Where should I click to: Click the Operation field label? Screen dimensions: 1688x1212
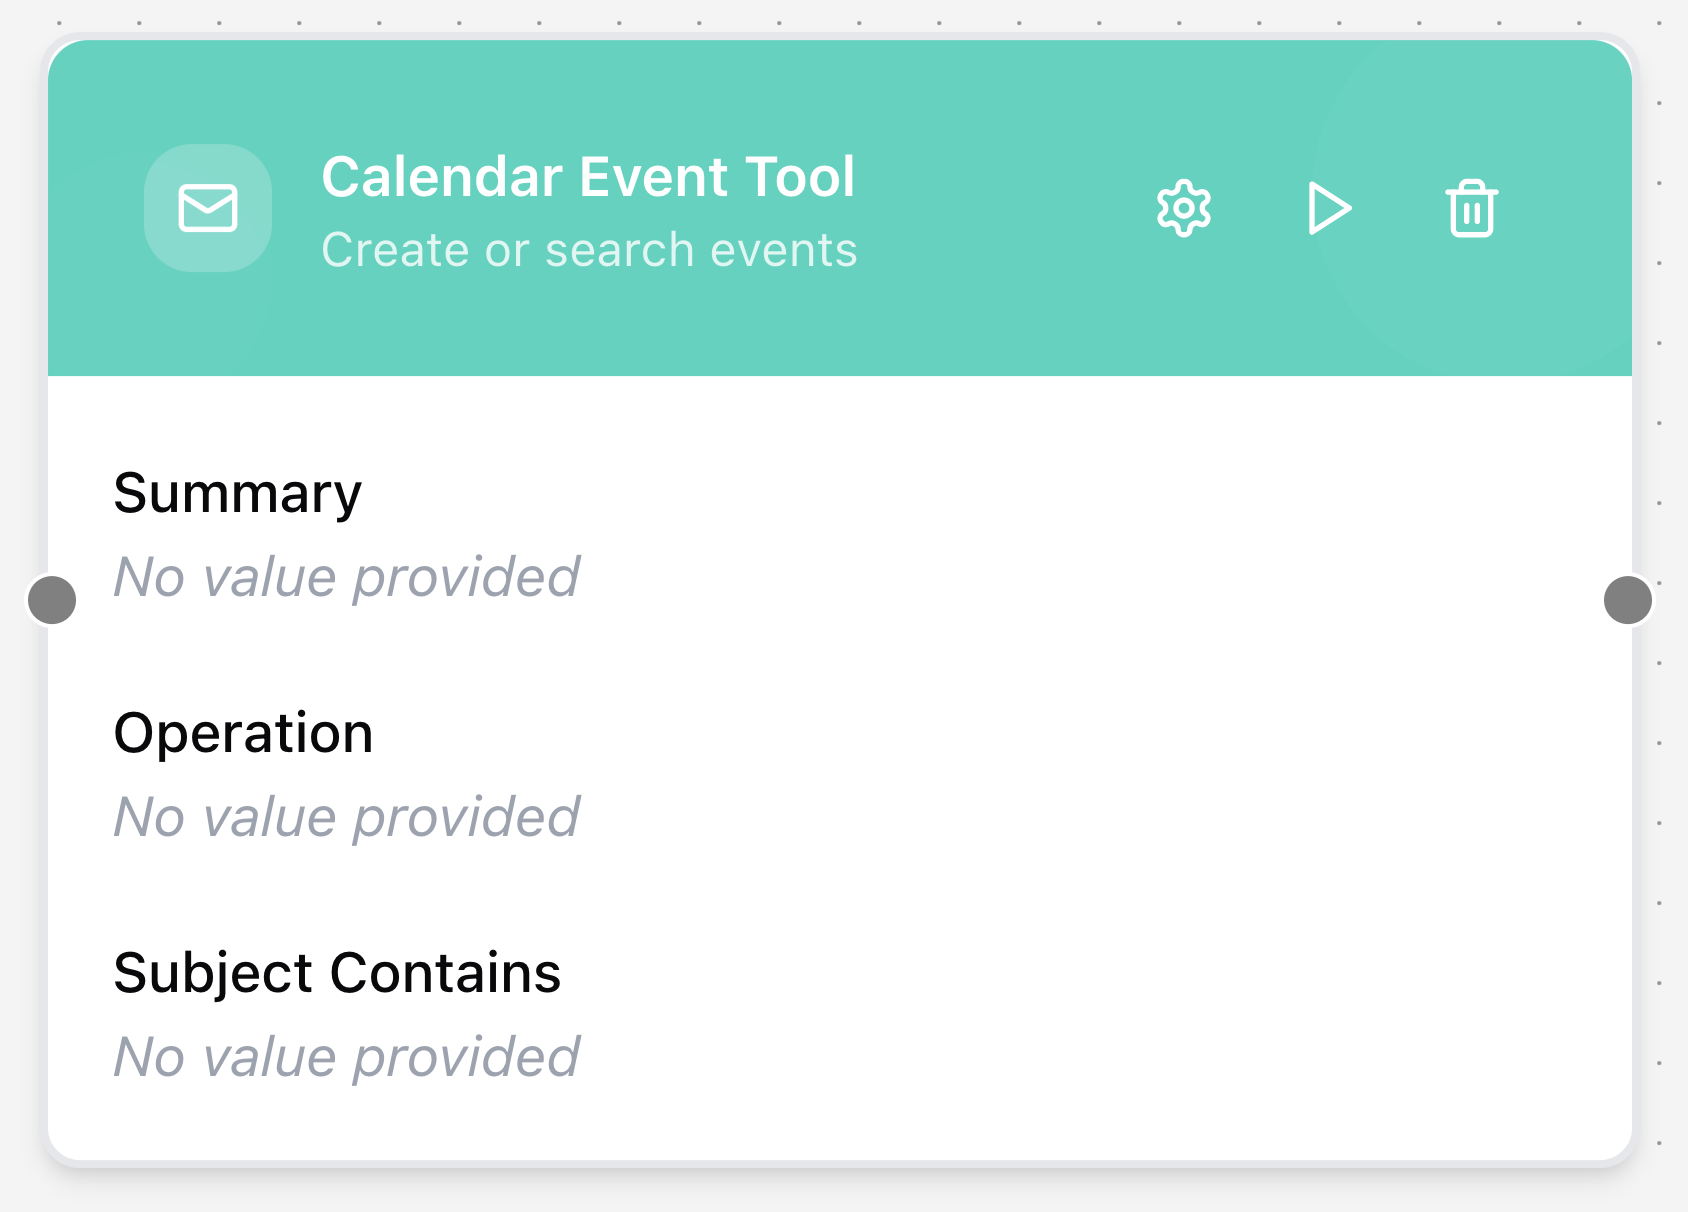pyautogui.click(x=243, y=733)
